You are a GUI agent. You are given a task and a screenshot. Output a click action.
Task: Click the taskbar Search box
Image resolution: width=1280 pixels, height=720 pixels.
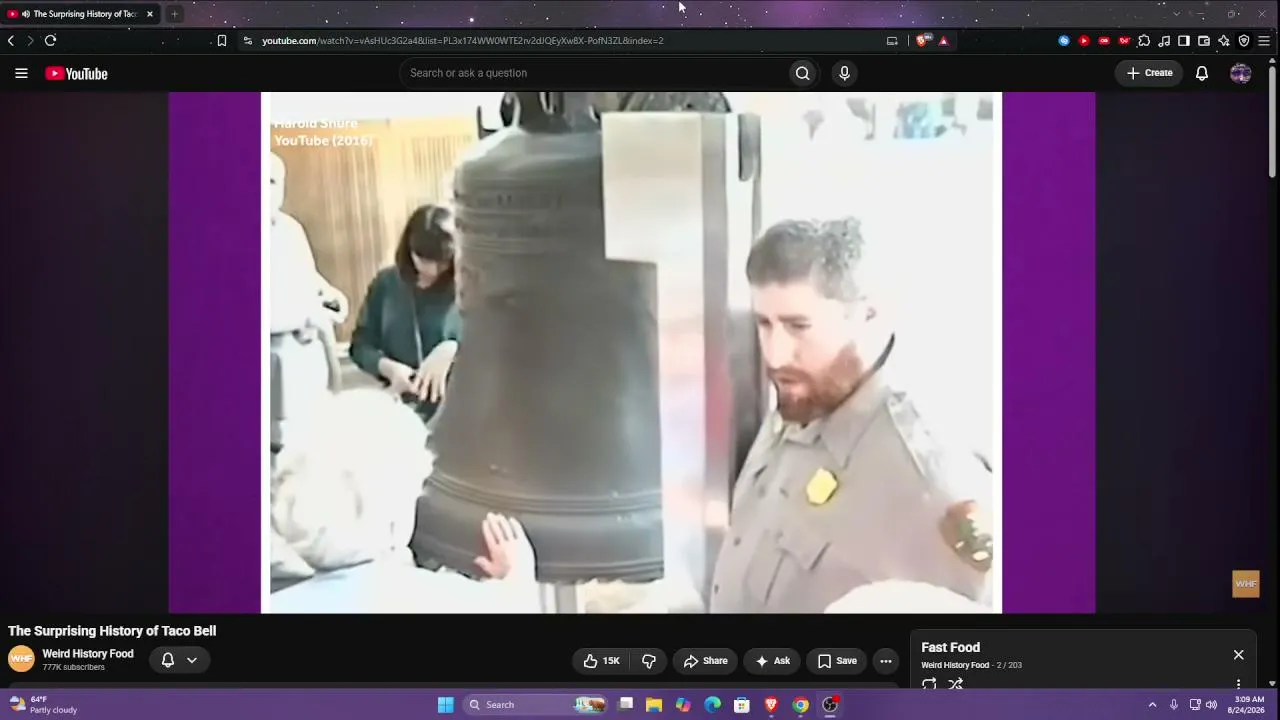[536, 705]
